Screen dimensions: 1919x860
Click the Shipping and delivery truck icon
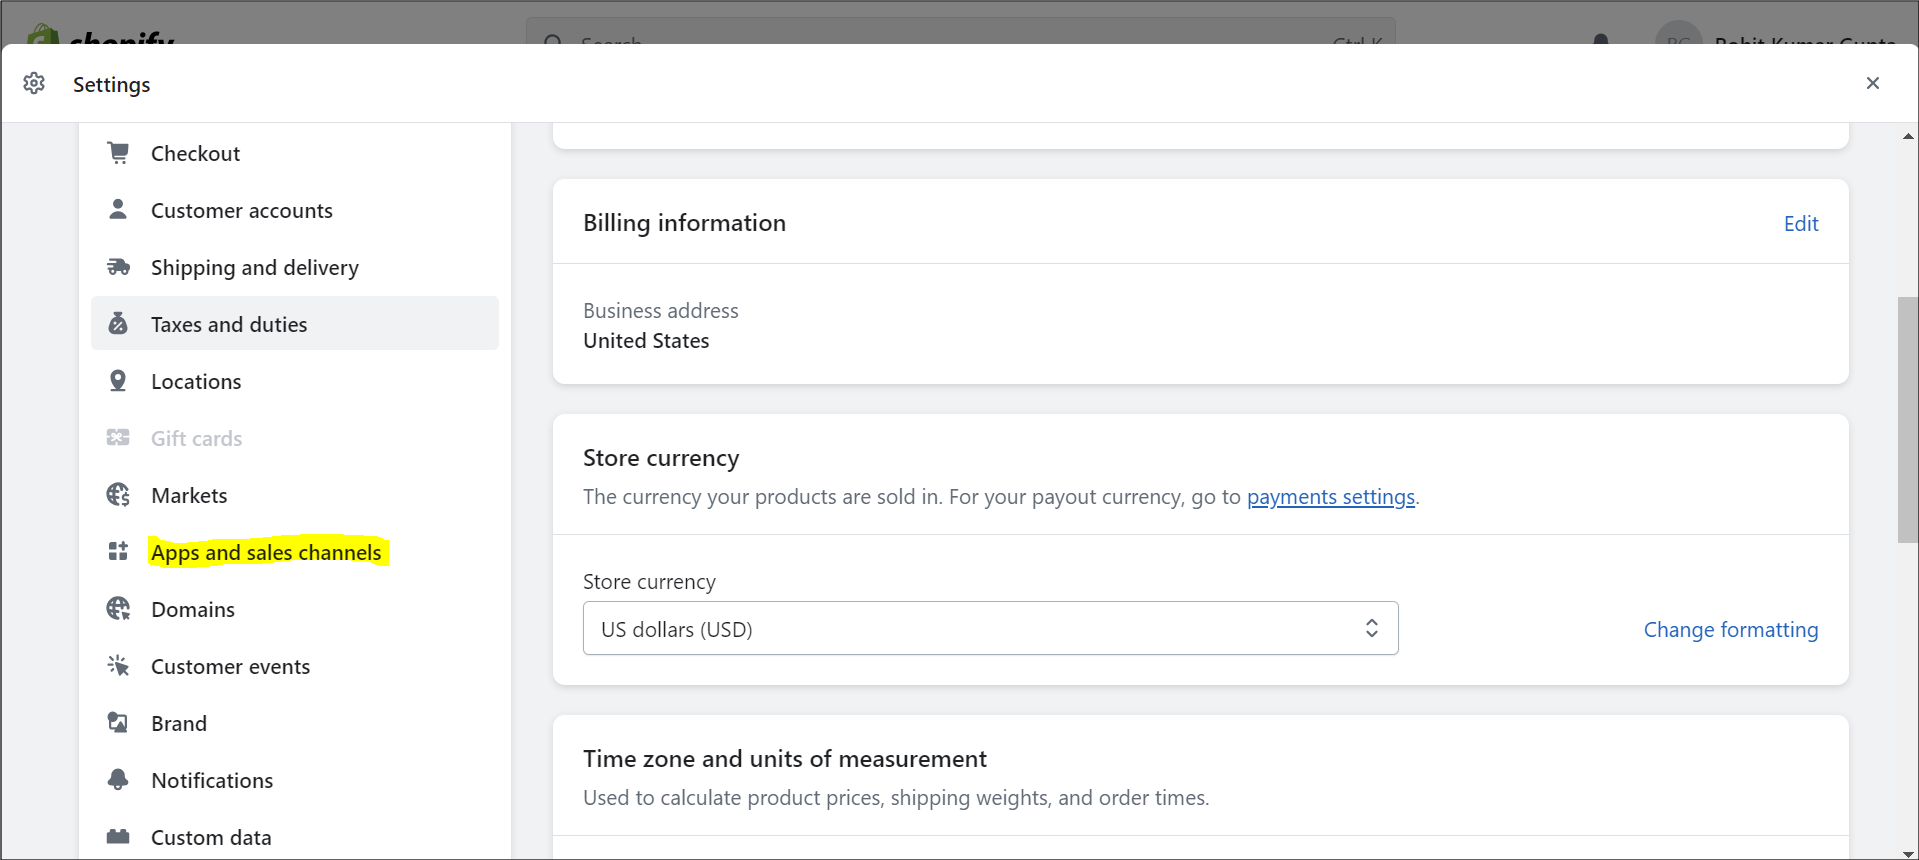coord(118,267)
